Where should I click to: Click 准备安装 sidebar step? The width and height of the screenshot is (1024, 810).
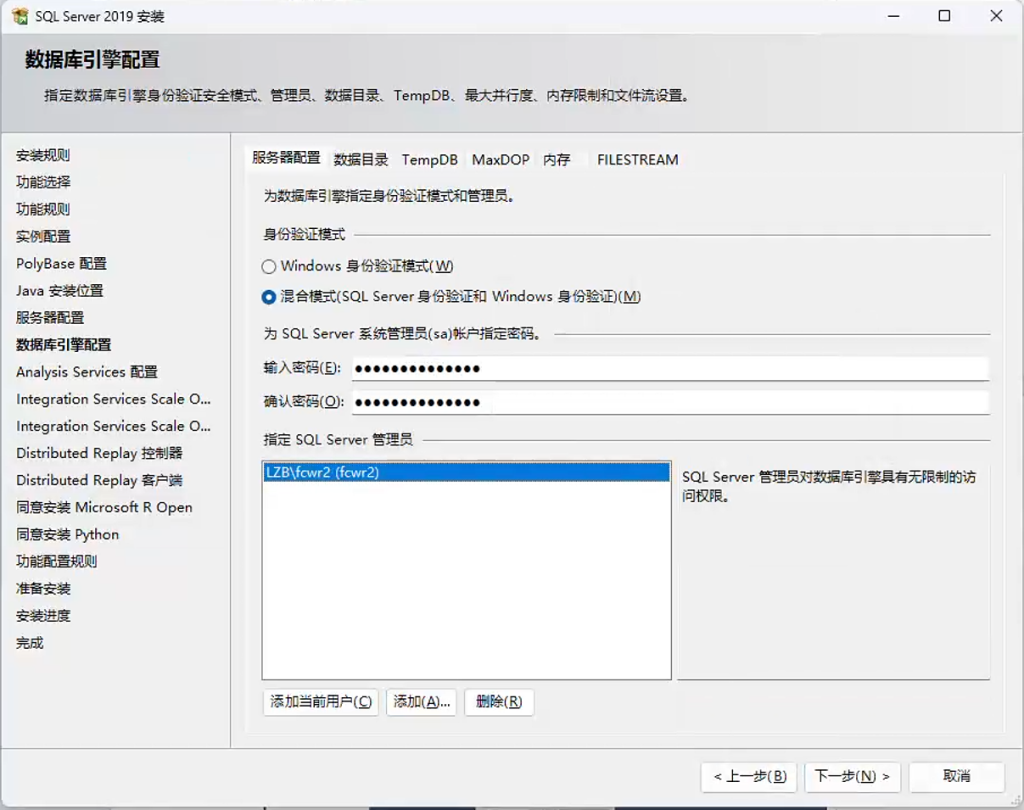tap(43, 589)
